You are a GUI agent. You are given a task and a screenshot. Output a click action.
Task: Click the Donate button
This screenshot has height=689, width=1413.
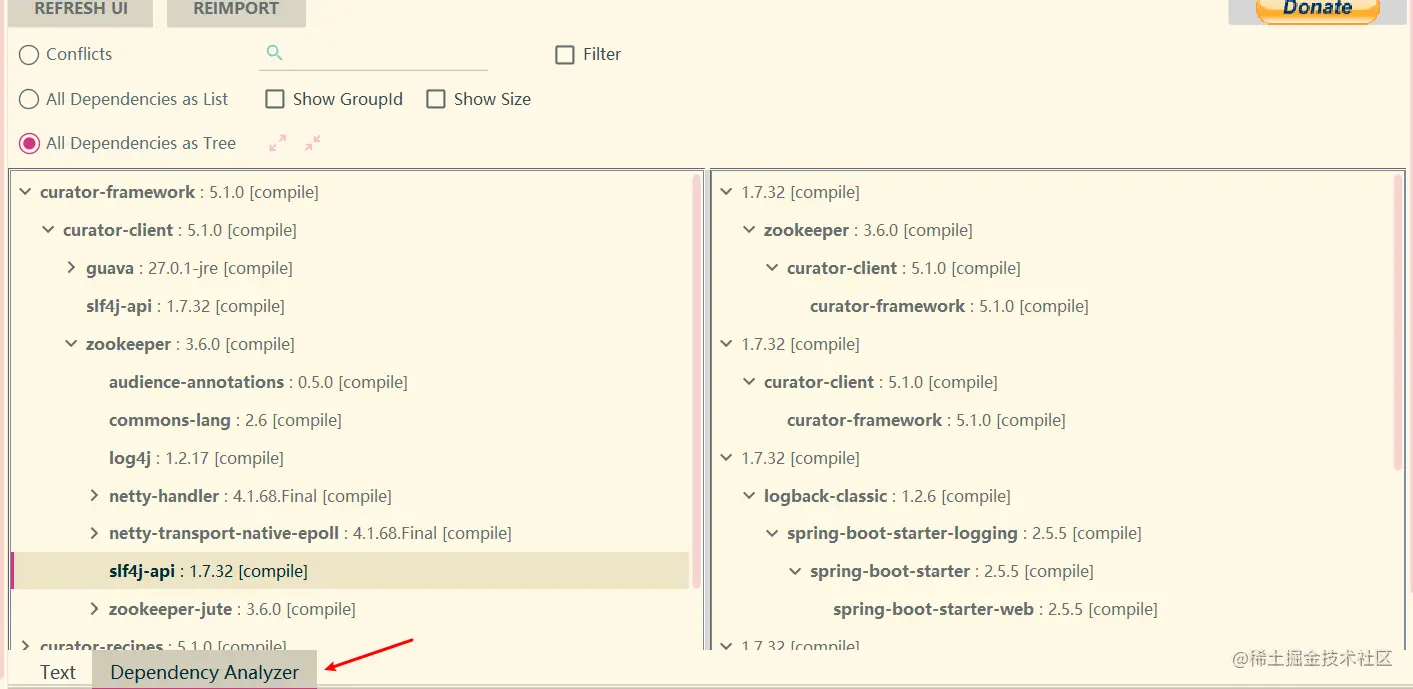[x=1318, y=10]
